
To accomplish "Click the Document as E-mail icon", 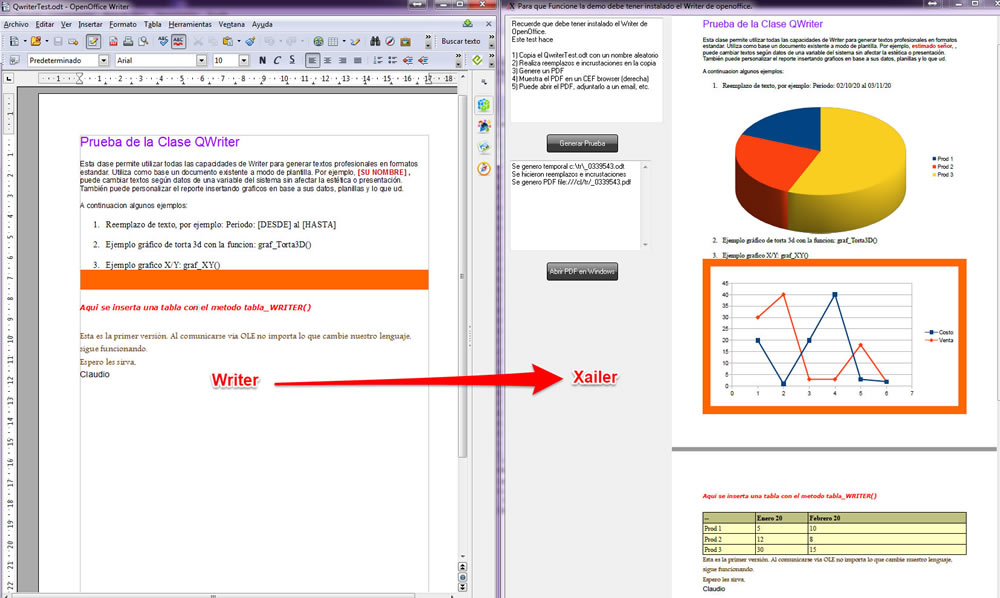I will point(73,41).
